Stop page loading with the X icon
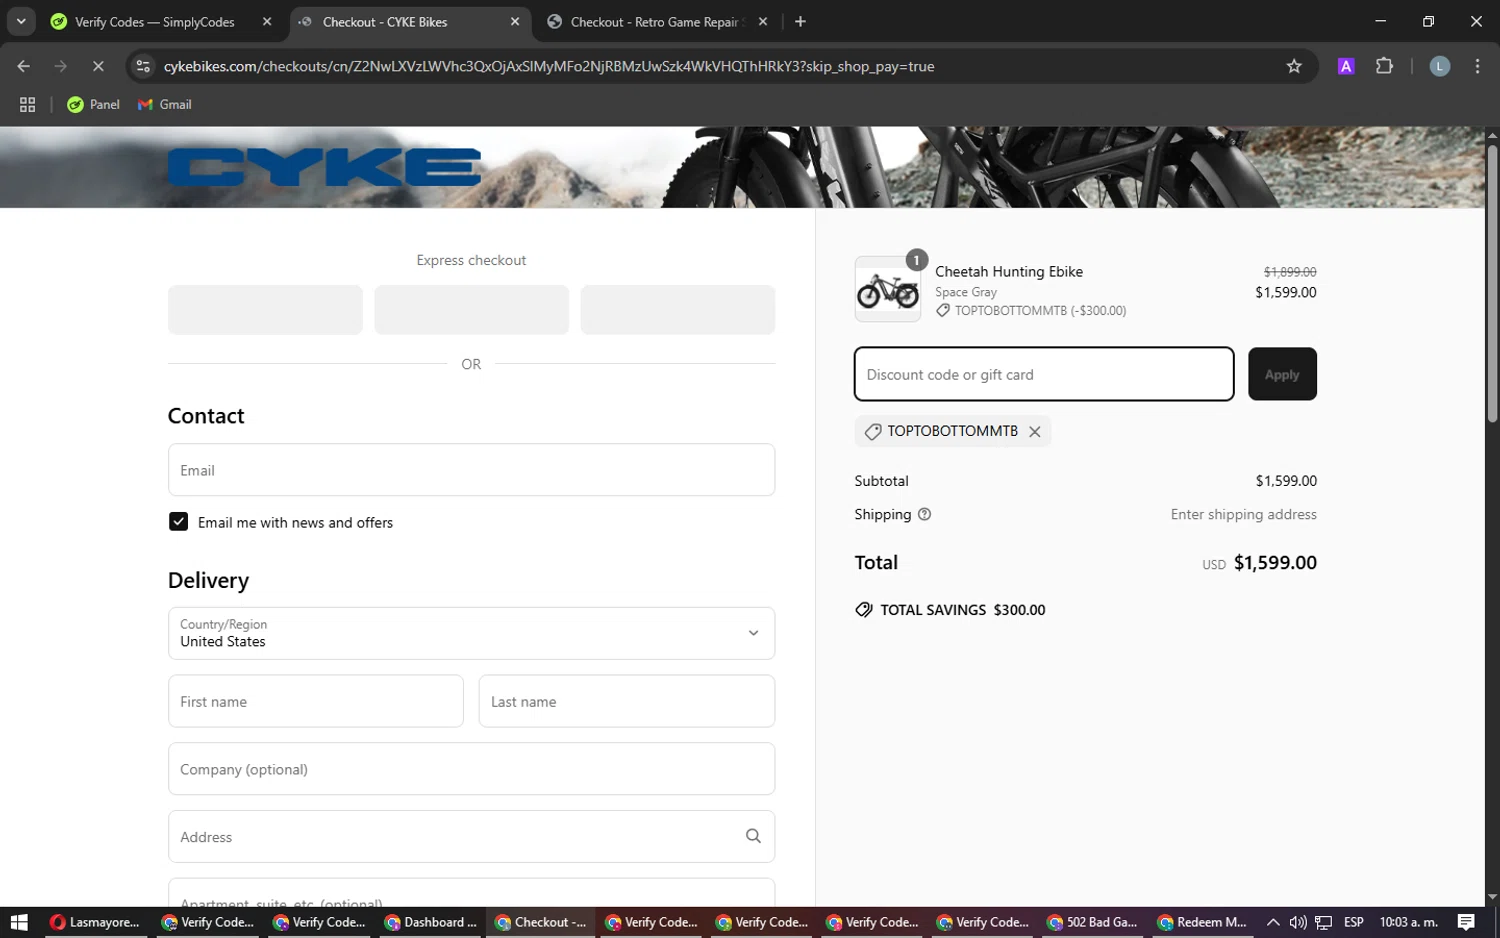Image resolution: width=1500 pixels, height=938 pixels. pos(98,66)
